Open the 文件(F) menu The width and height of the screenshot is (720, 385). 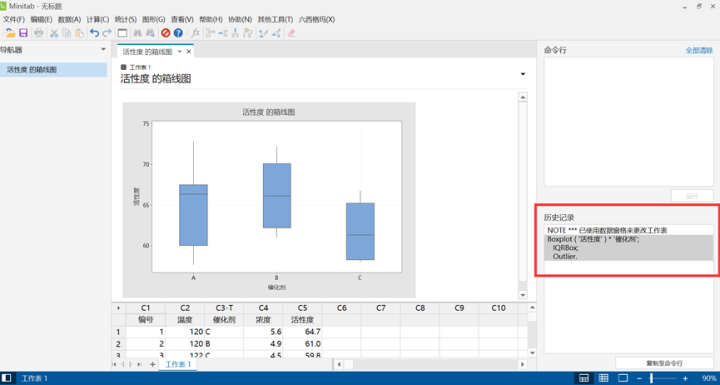coord(14,19)
